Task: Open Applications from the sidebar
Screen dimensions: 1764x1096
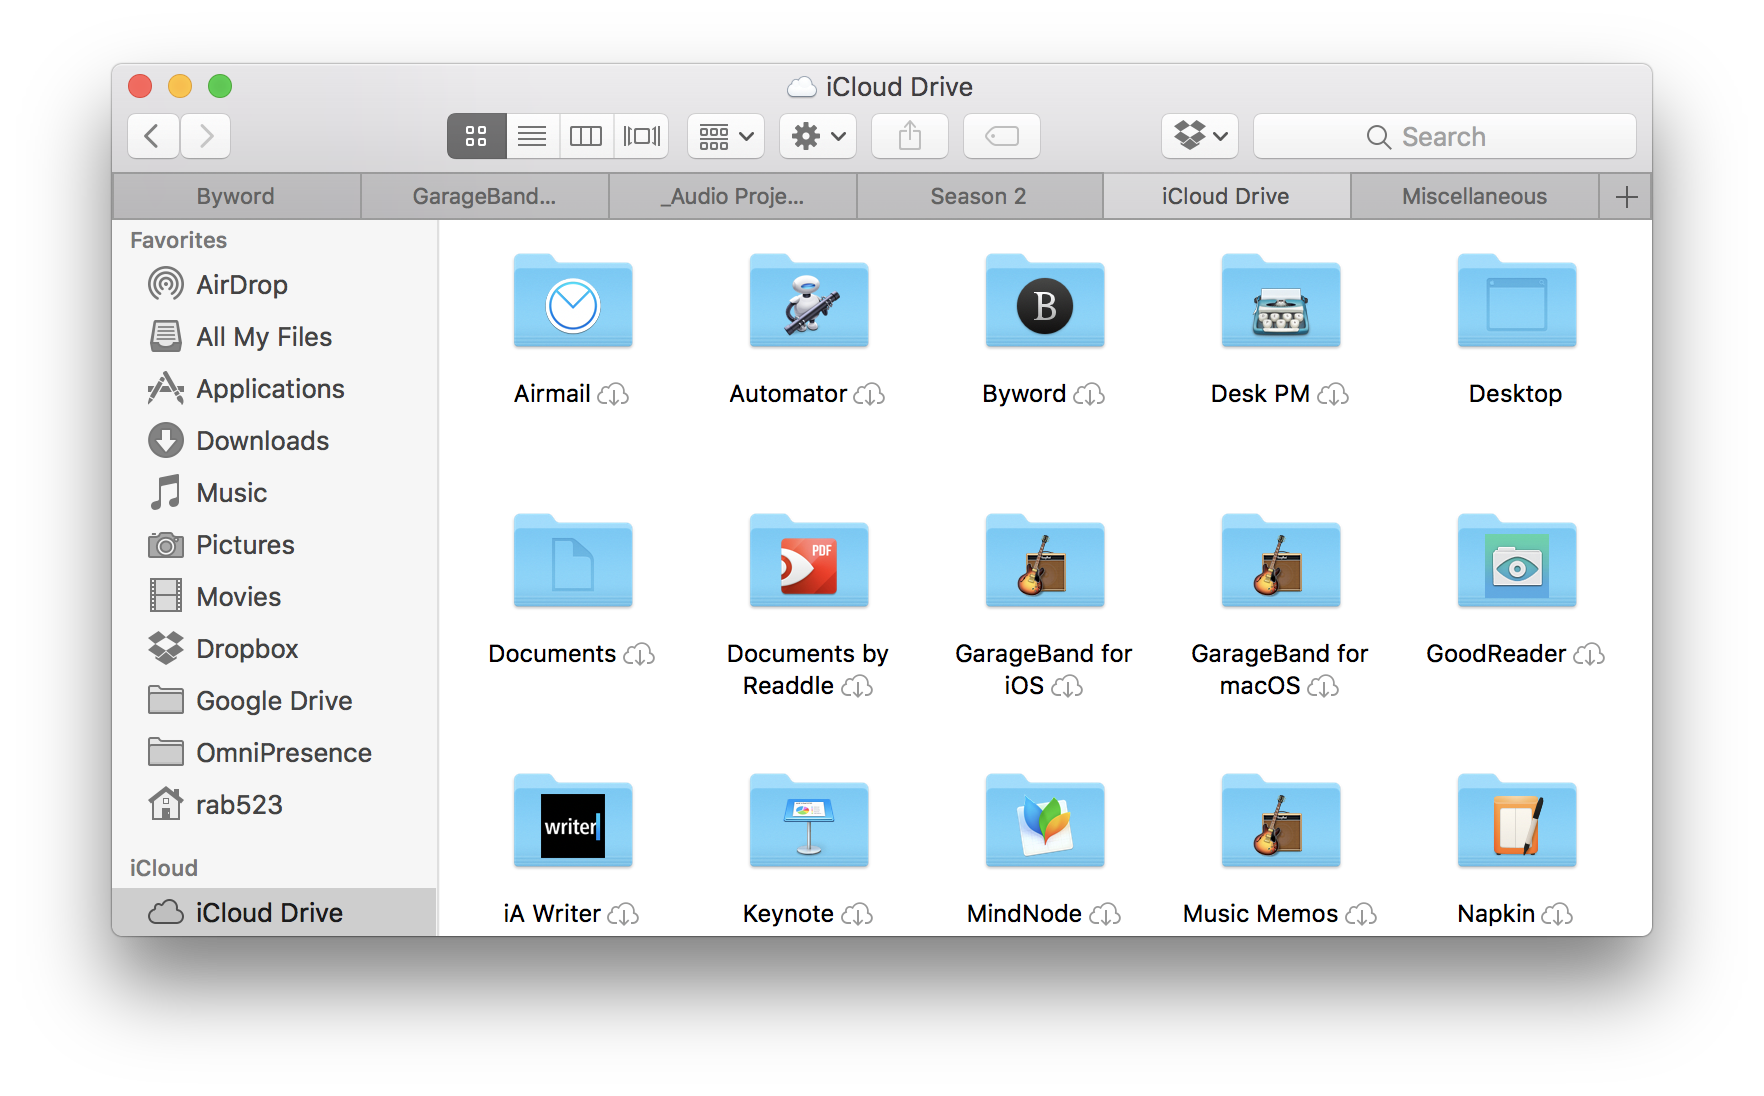Action: (x=274, y=389)
